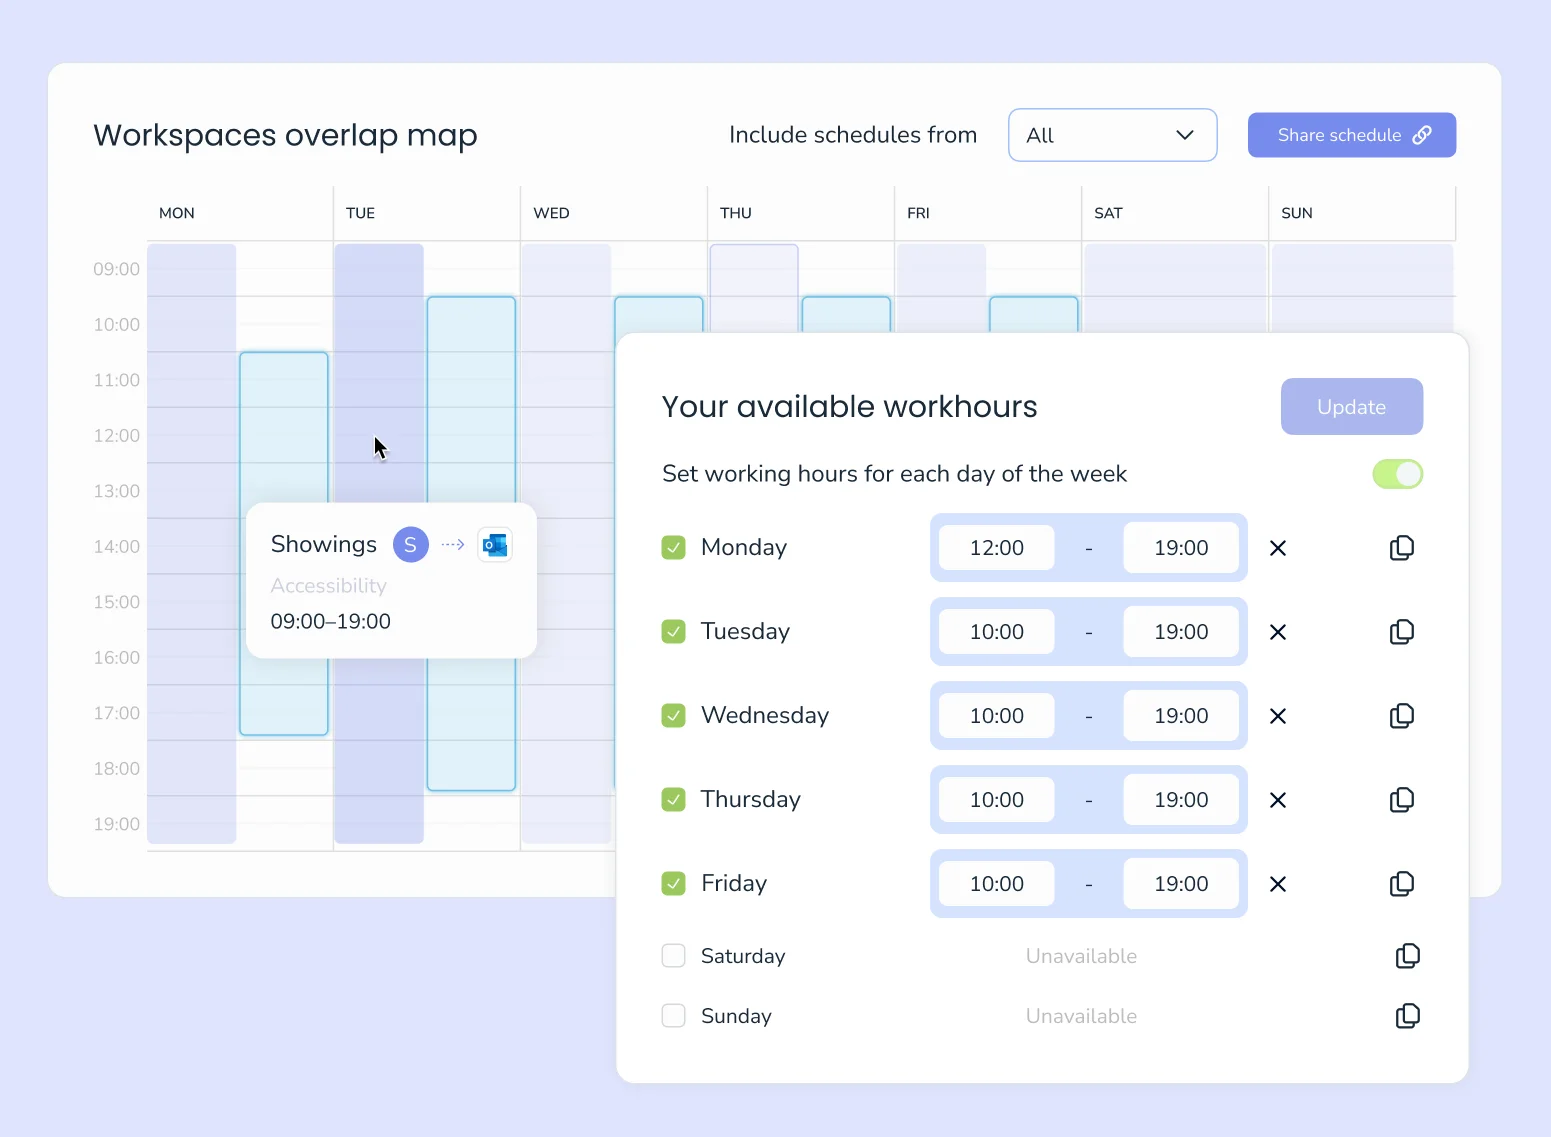The image size is (1551, 1137).
Task: Click the 'Showings' title in tooltip
Action: click(x=324, y=544)
